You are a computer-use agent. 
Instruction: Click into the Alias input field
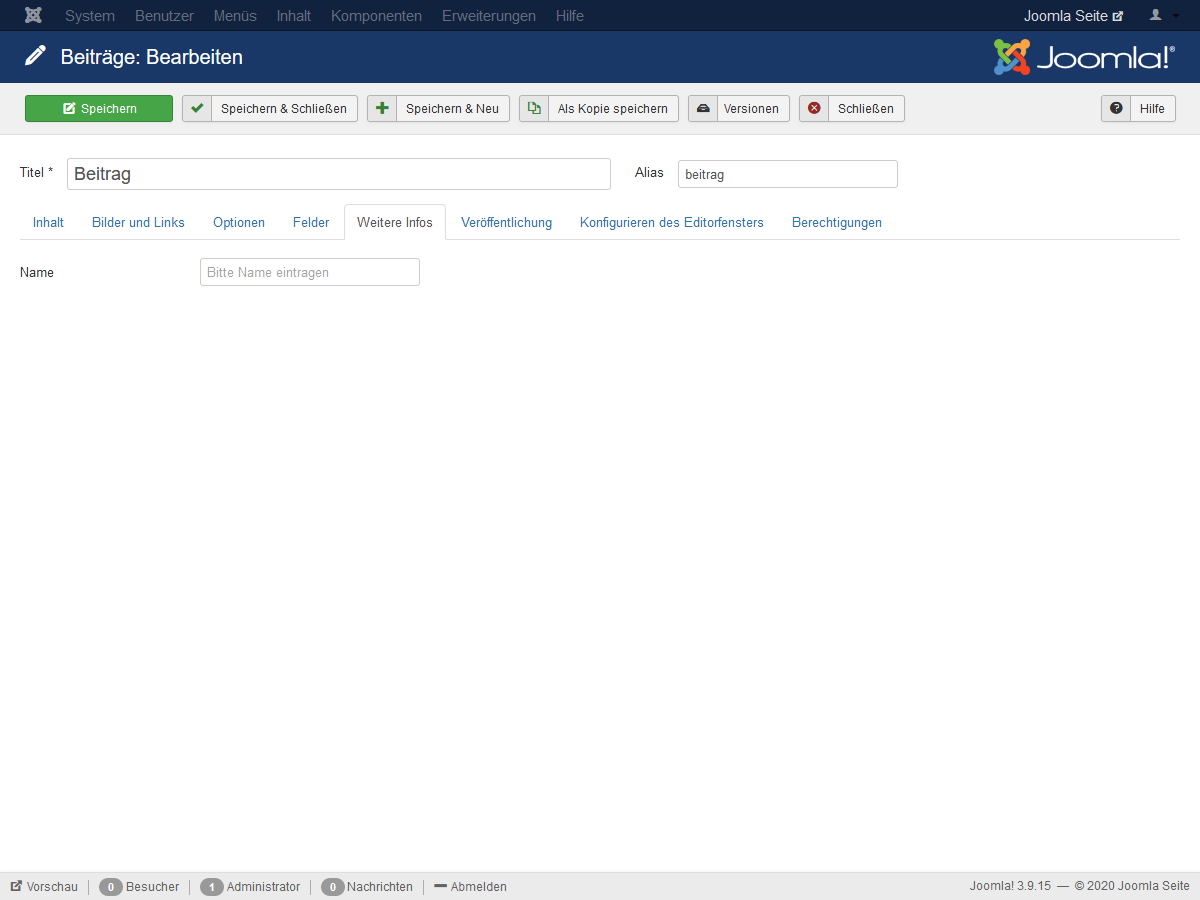[x=788, y=174]
